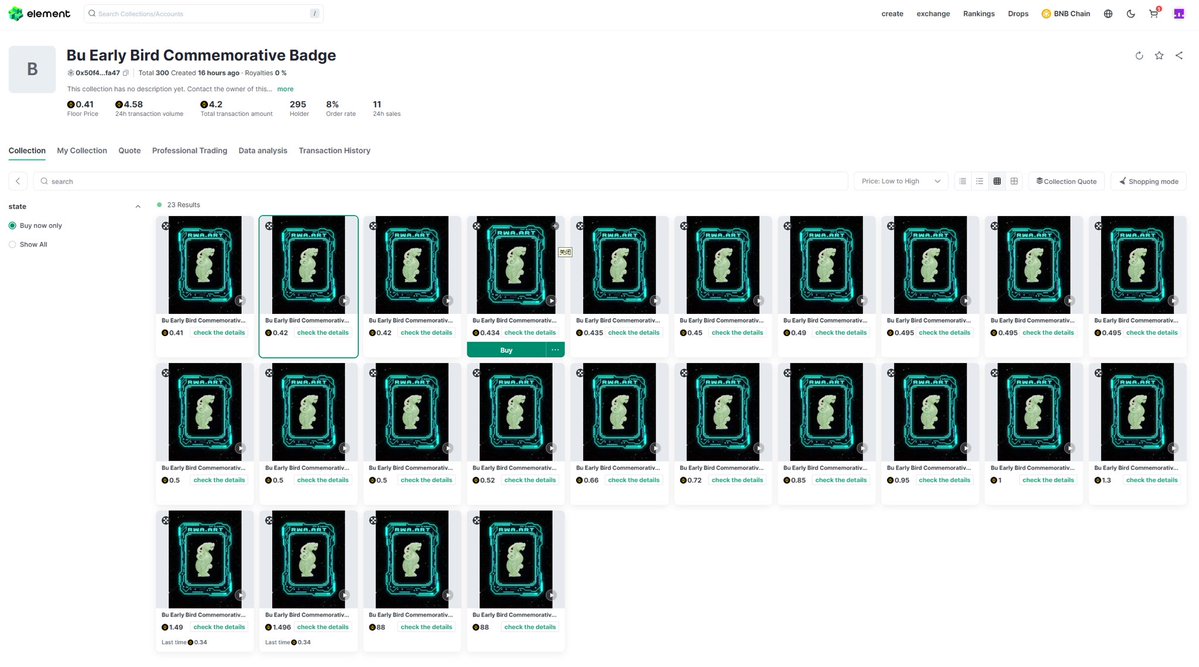This screenshot has height=667, width=1199.
Task: Switch to Professional Trading tab
Action: 190,151
